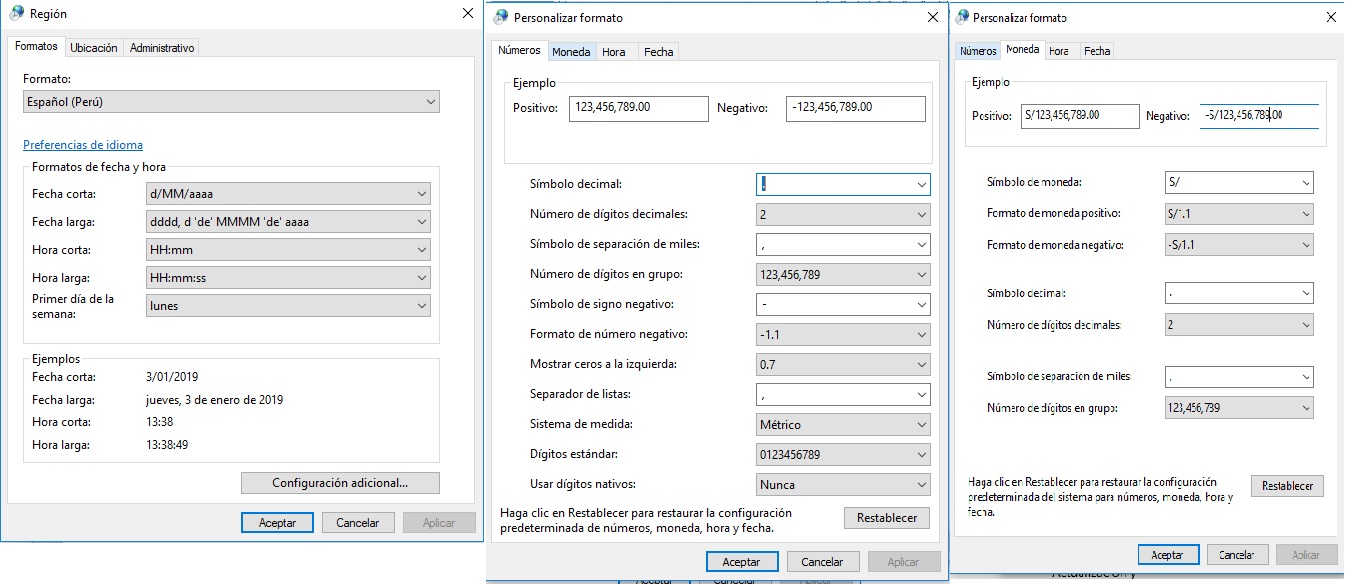Open Número de dígitos decimales dropdown in Números
This screenshot has height=584, width=1360.
coord(843,214)
